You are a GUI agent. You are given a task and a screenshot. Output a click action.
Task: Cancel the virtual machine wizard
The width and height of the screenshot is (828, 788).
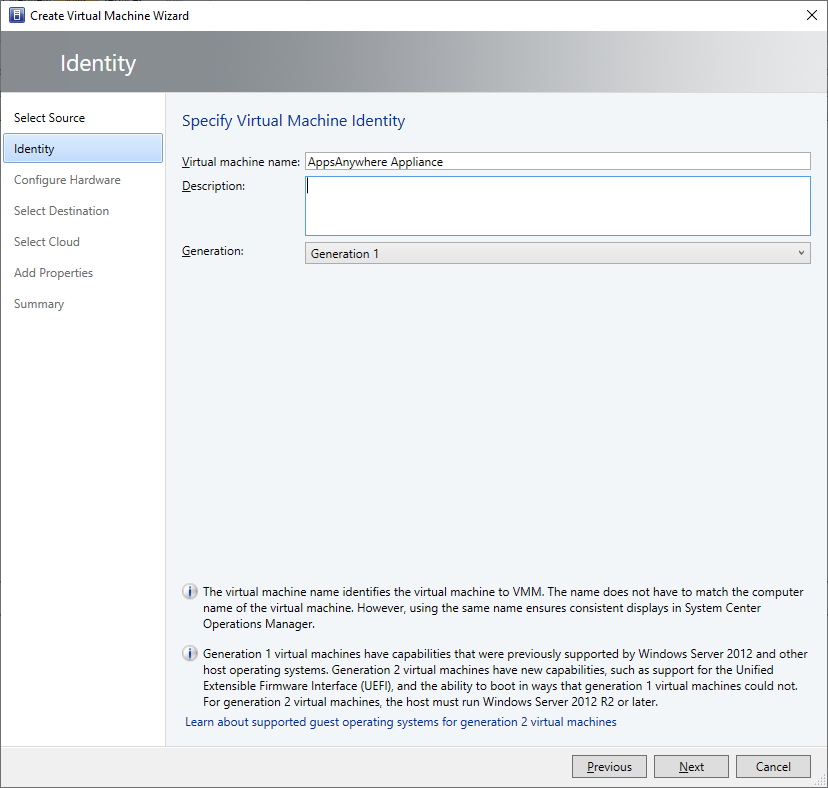click(x=773, y=767)
